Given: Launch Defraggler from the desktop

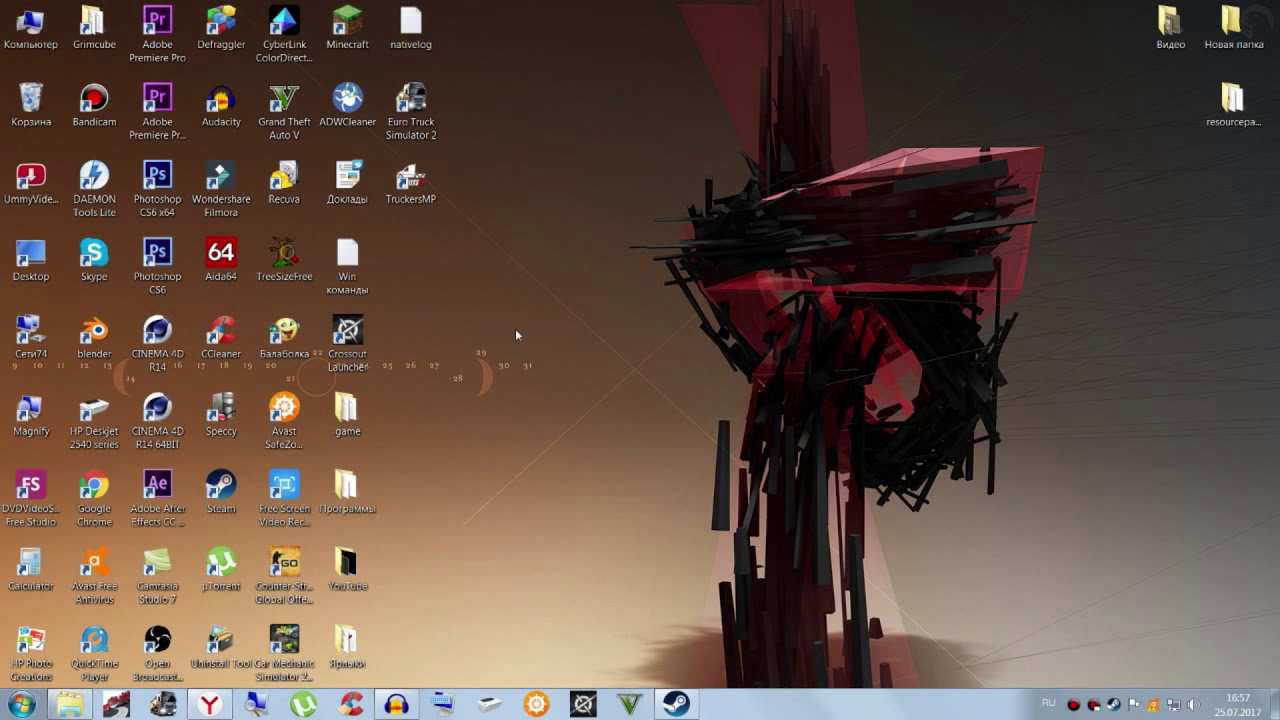Looking at the screenshot, I should 221,29.
